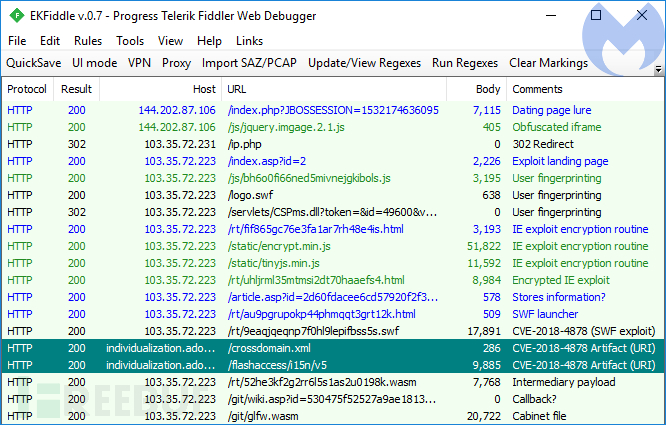Screen dimensions: 666x425
Task: Click the 'Cabinet file' comment
Action: [x=539, y=416]
